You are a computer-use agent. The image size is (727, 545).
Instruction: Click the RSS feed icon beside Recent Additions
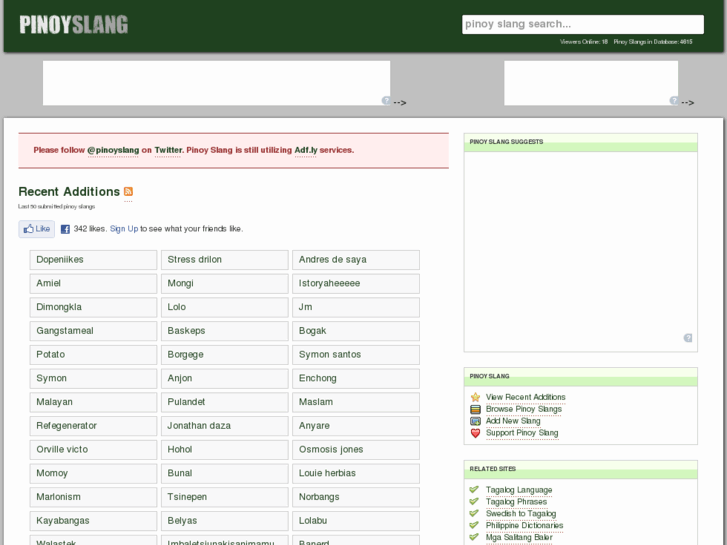pyautogui.click(x=128, y=192)
